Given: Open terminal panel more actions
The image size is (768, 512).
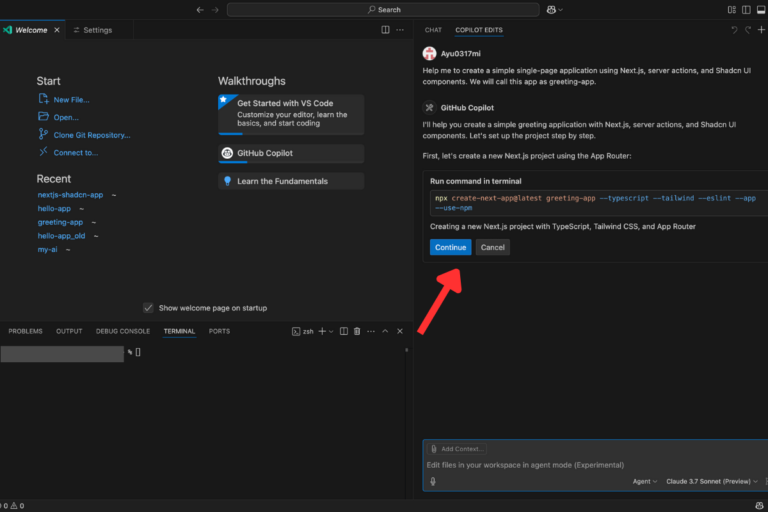Looking at the screenshot, I should point(371,331).
